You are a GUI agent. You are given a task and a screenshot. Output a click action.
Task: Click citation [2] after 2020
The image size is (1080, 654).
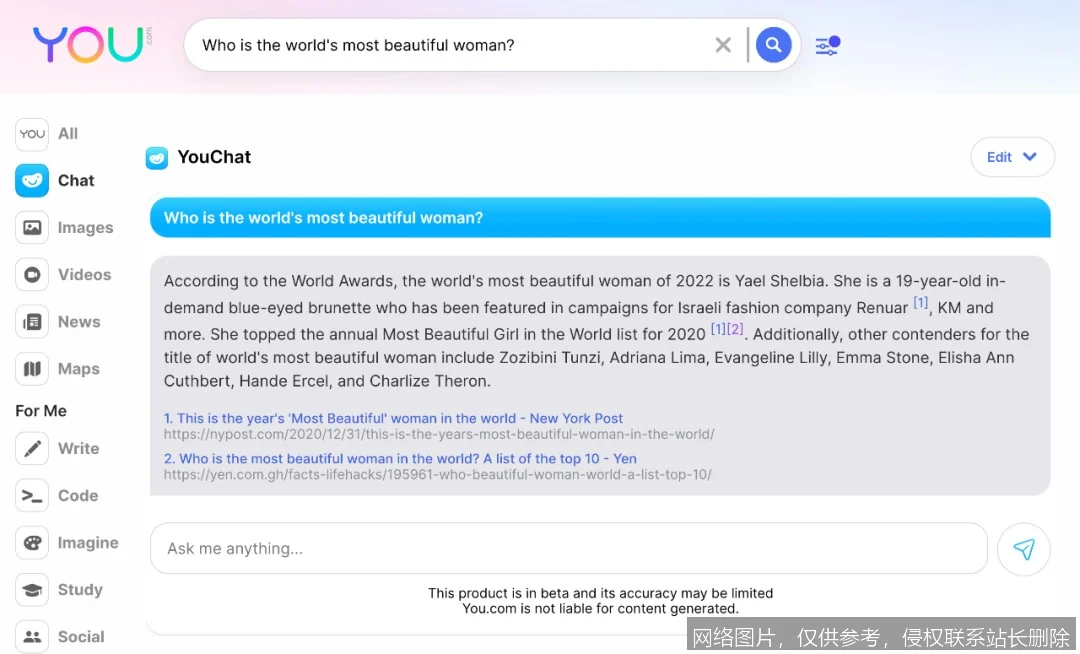[736, 329]
